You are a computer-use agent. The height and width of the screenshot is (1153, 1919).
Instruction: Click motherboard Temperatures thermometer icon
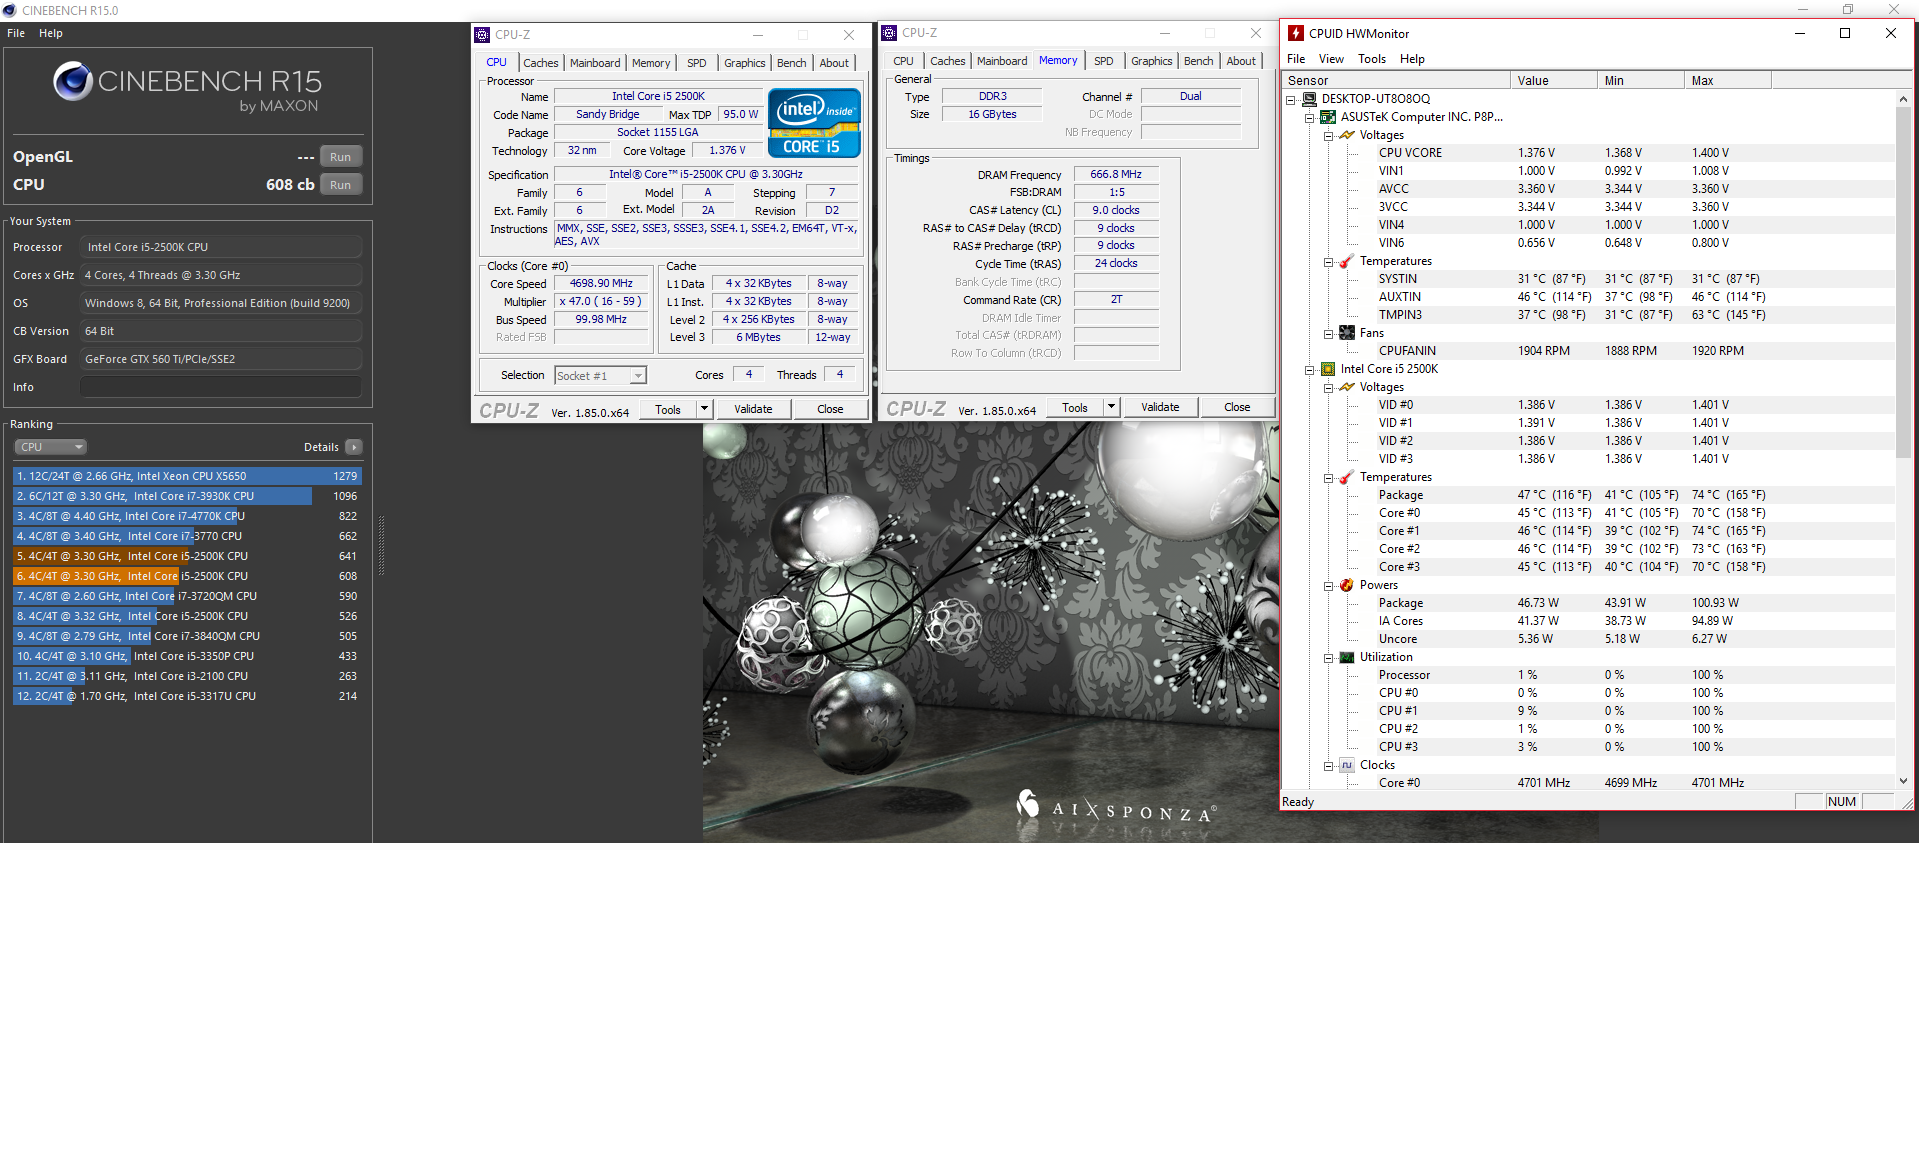[x=1347, y=261]
